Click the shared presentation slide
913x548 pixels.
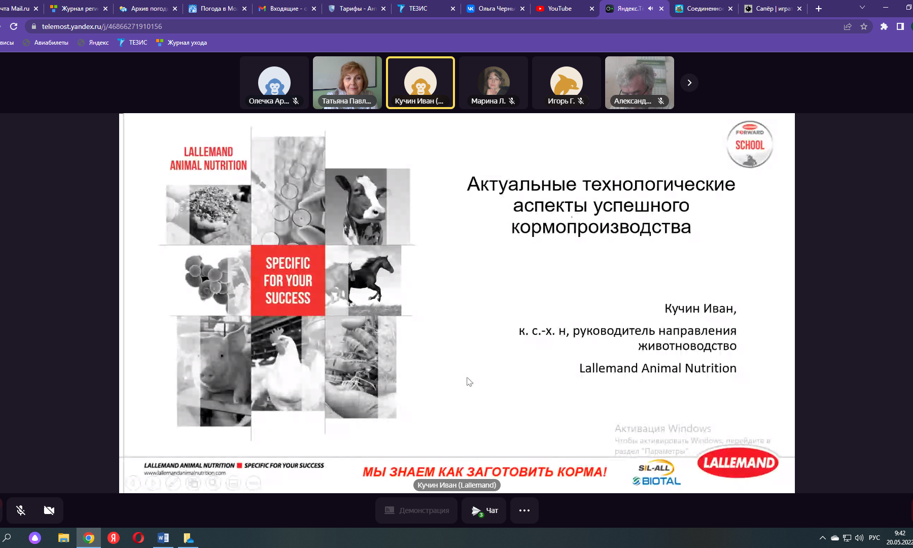(x=456, y=303)
